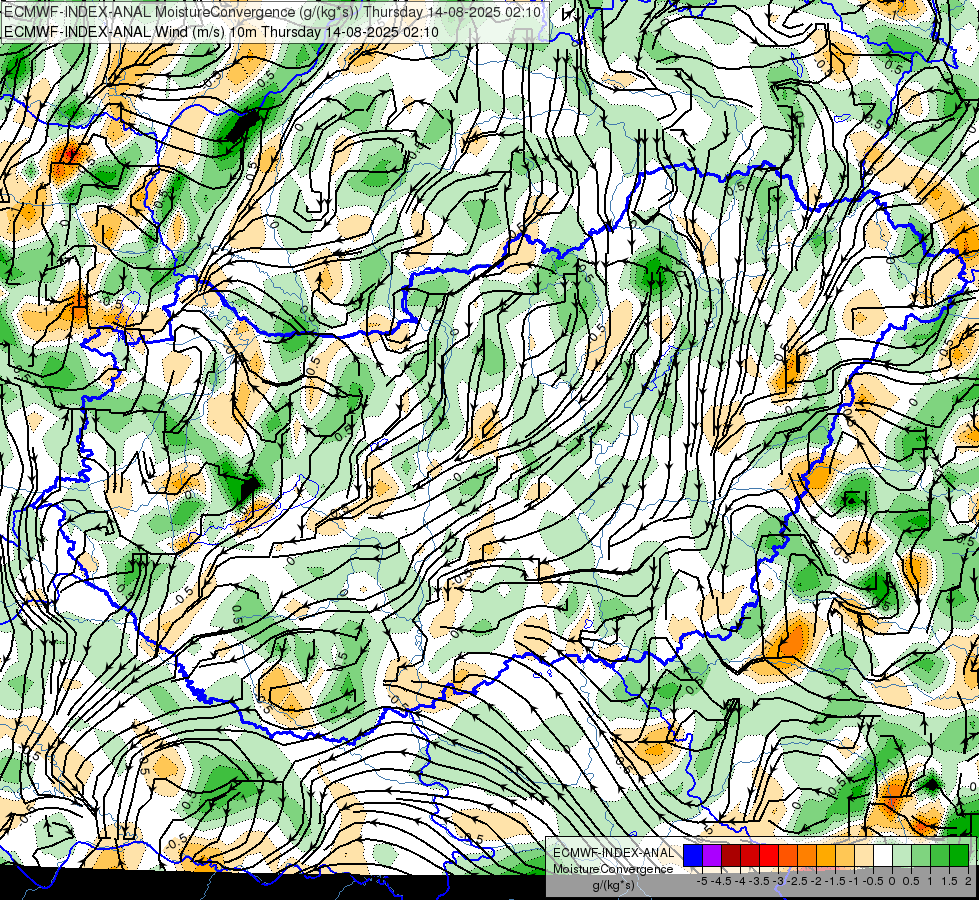The width and height of the screenshot is (979, 900).
Task: Click the legend tick value 2
Action: point(968,881)
